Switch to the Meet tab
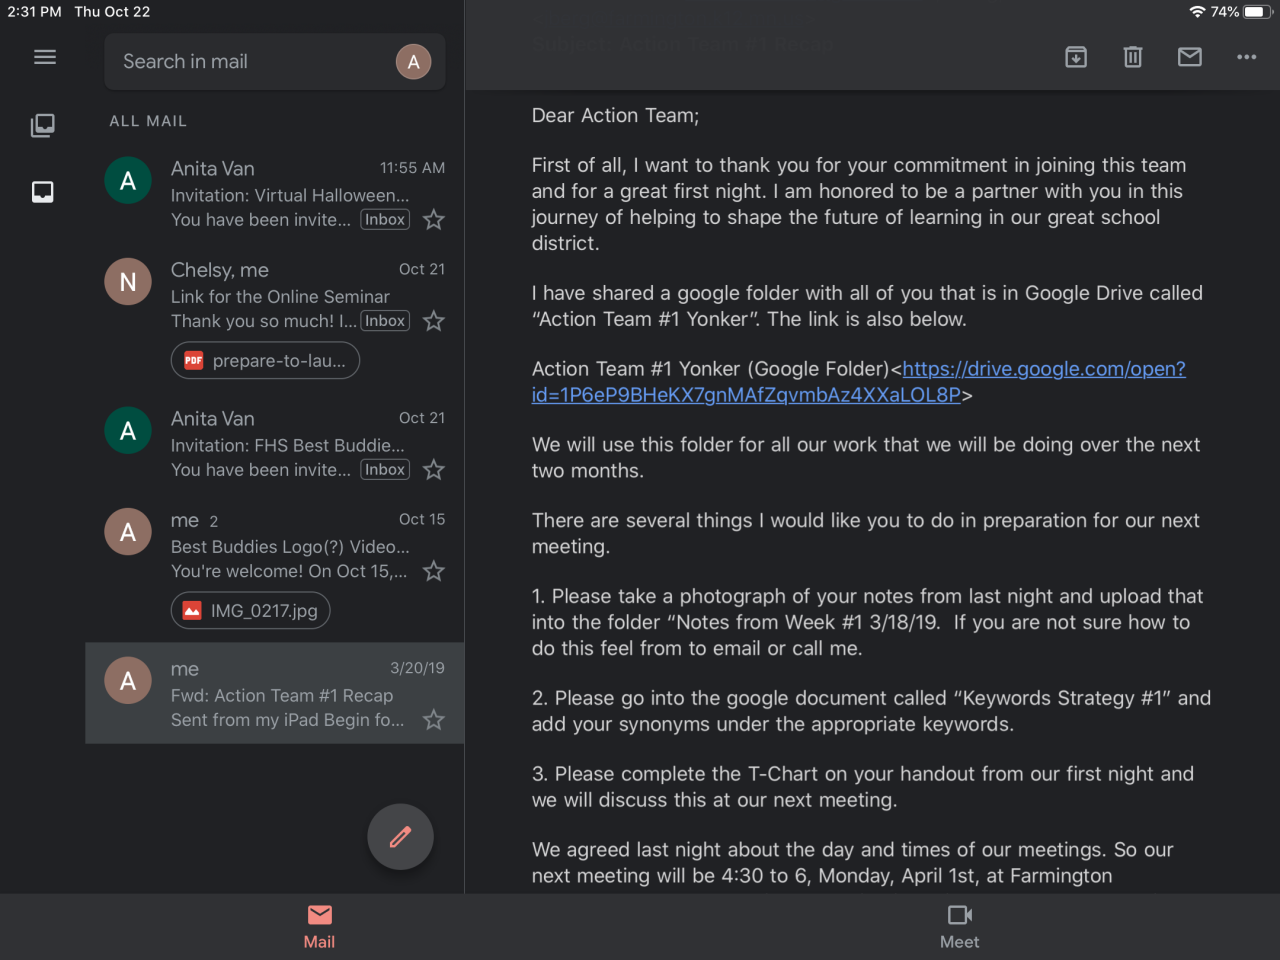The height and width of the screenshot is (960, 1280). [x=959, y=926]
